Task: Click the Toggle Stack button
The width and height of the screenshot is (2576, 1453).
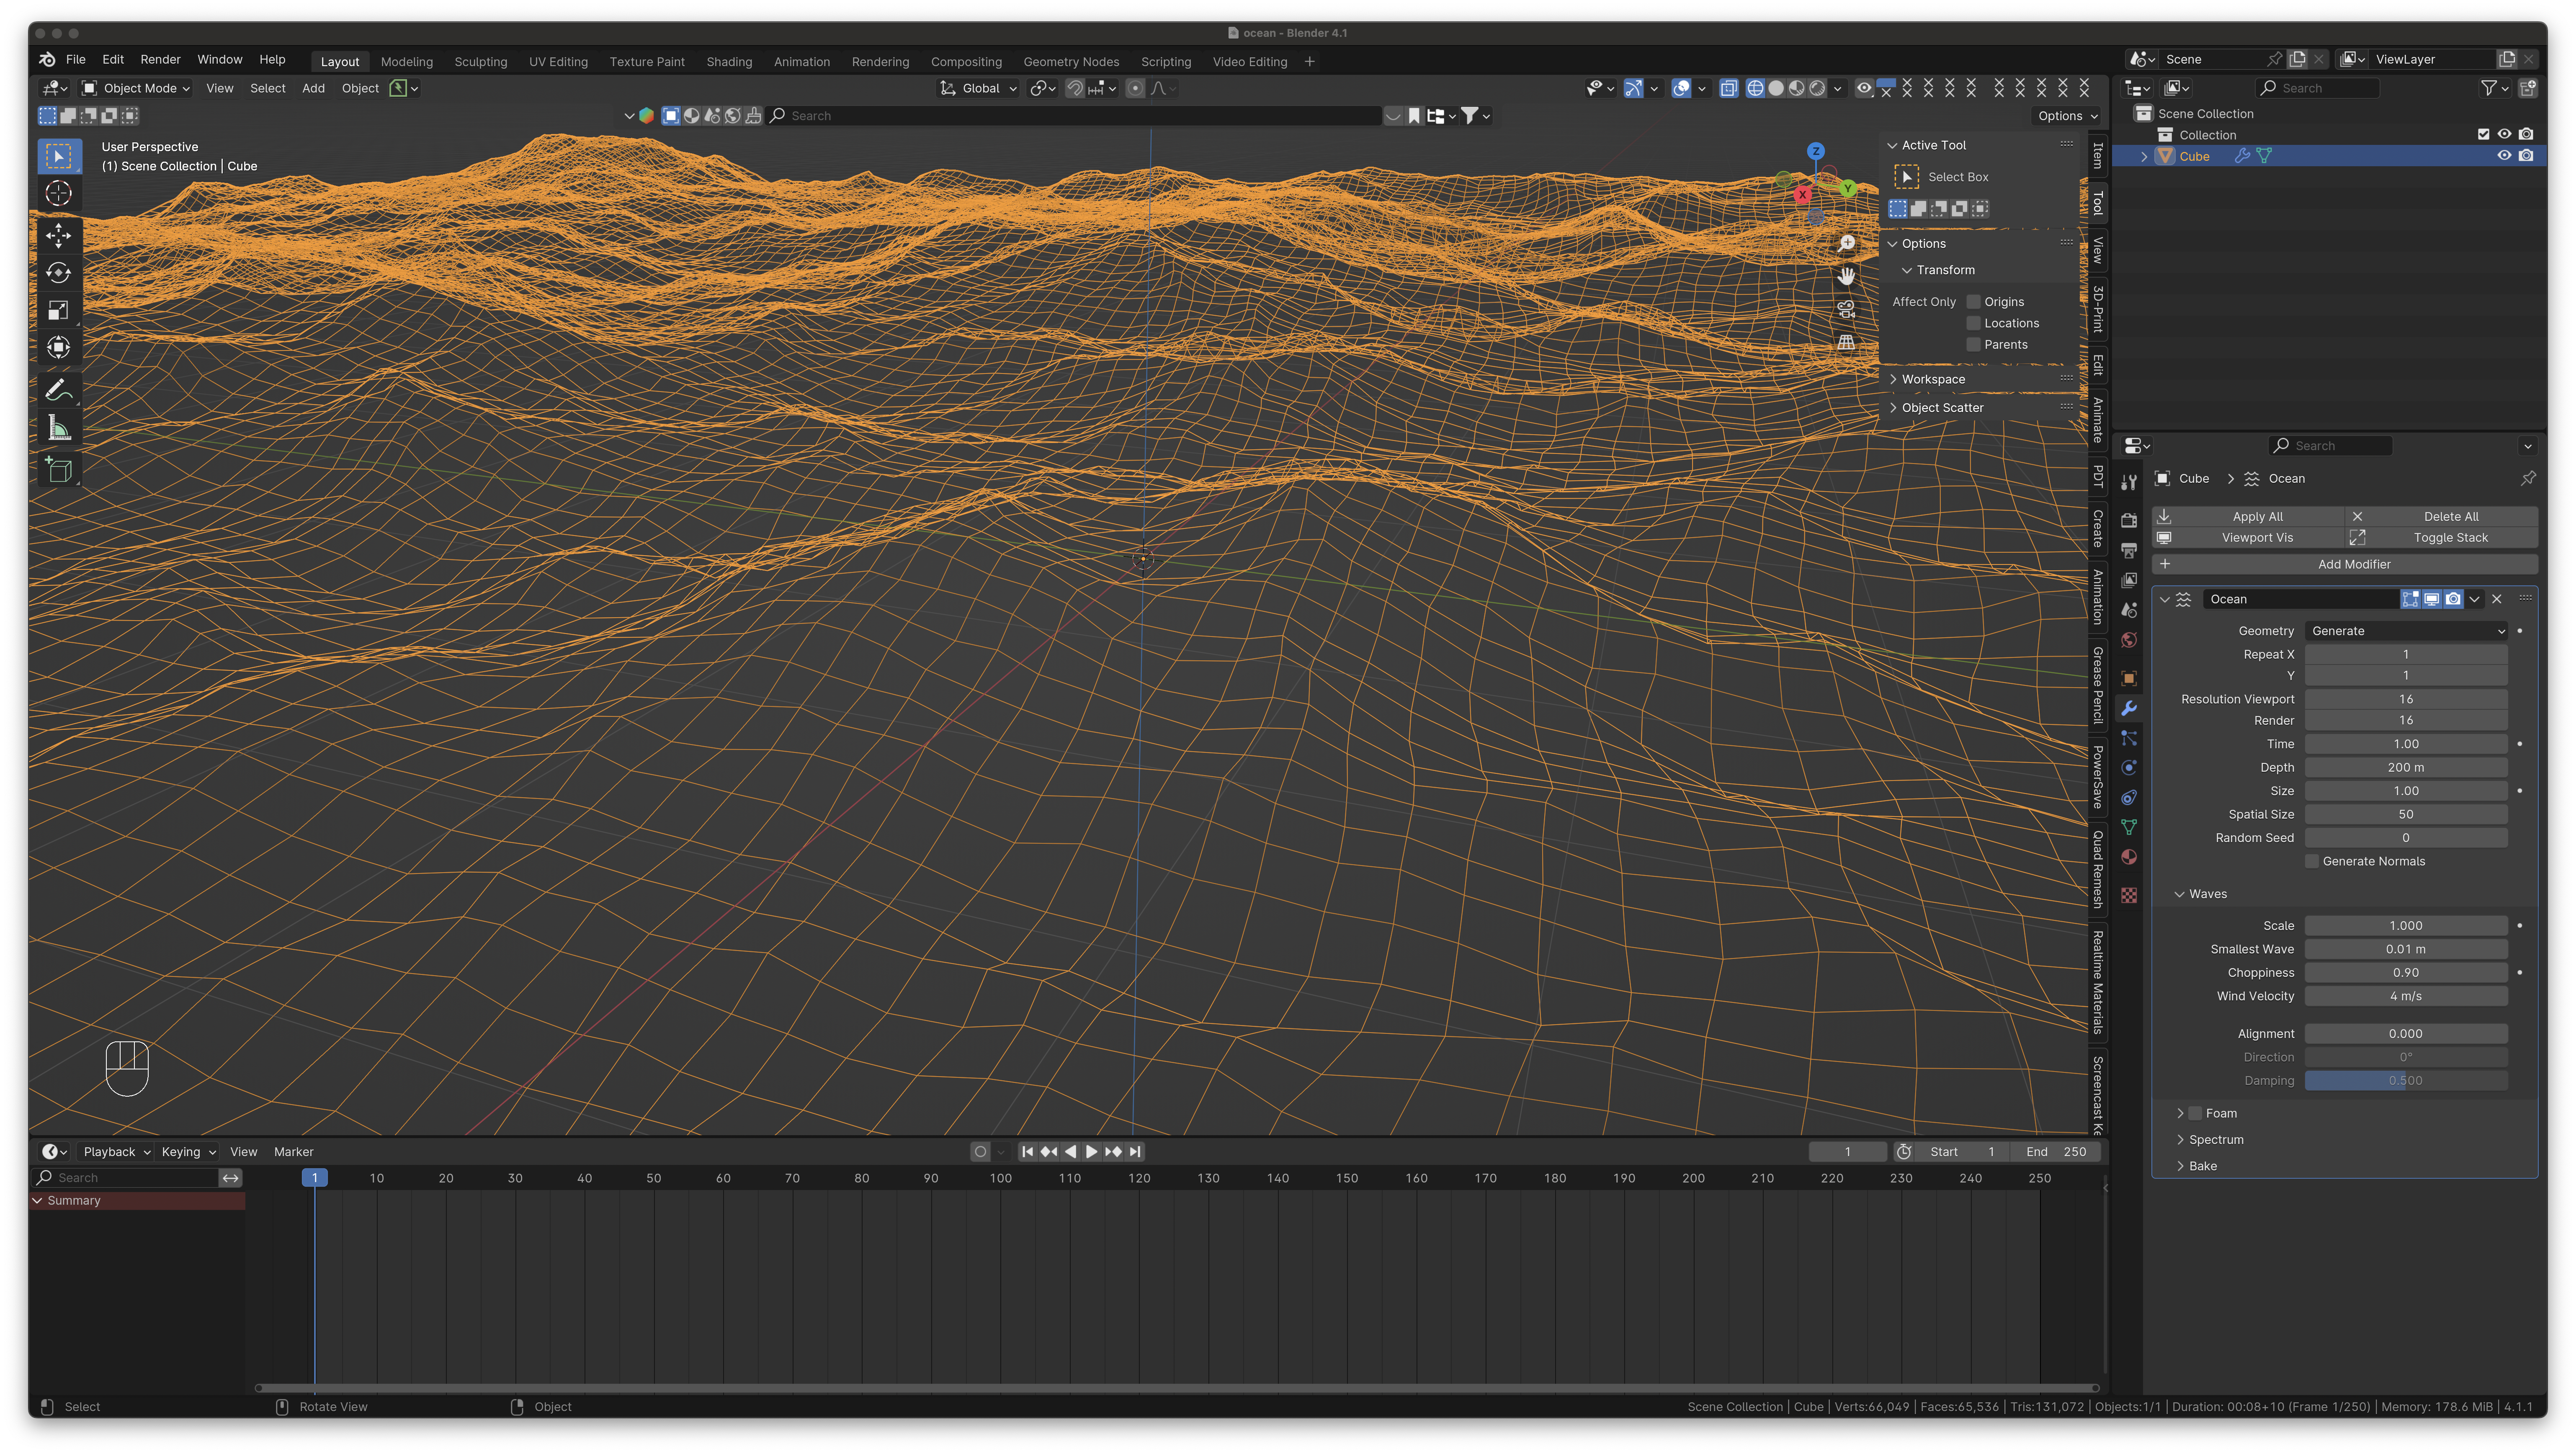Action: (x=2442, y=538)
